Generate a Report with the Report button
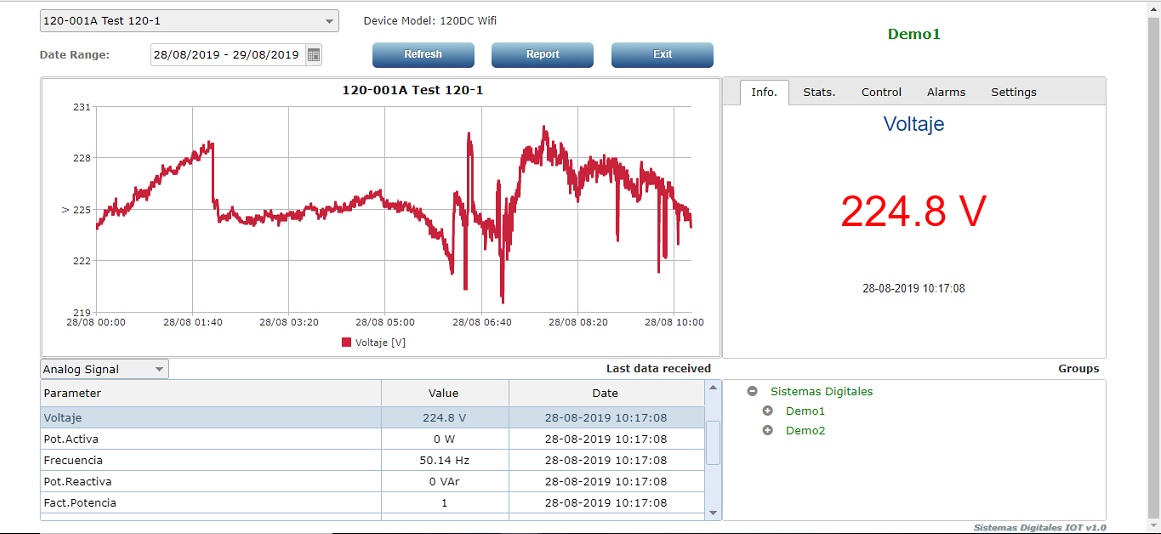The image size is (1161, 534). coord(542,55)
